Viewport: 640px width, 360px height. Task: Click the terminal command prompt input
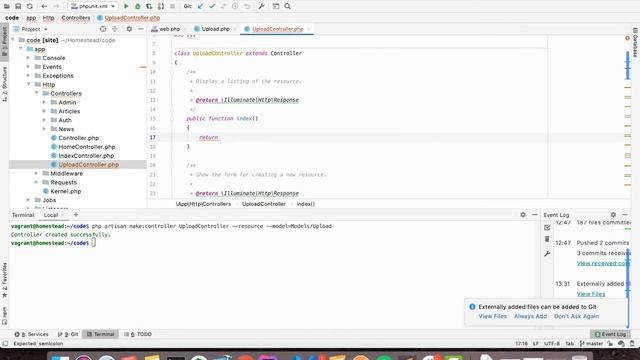click(x=93, y=243)
